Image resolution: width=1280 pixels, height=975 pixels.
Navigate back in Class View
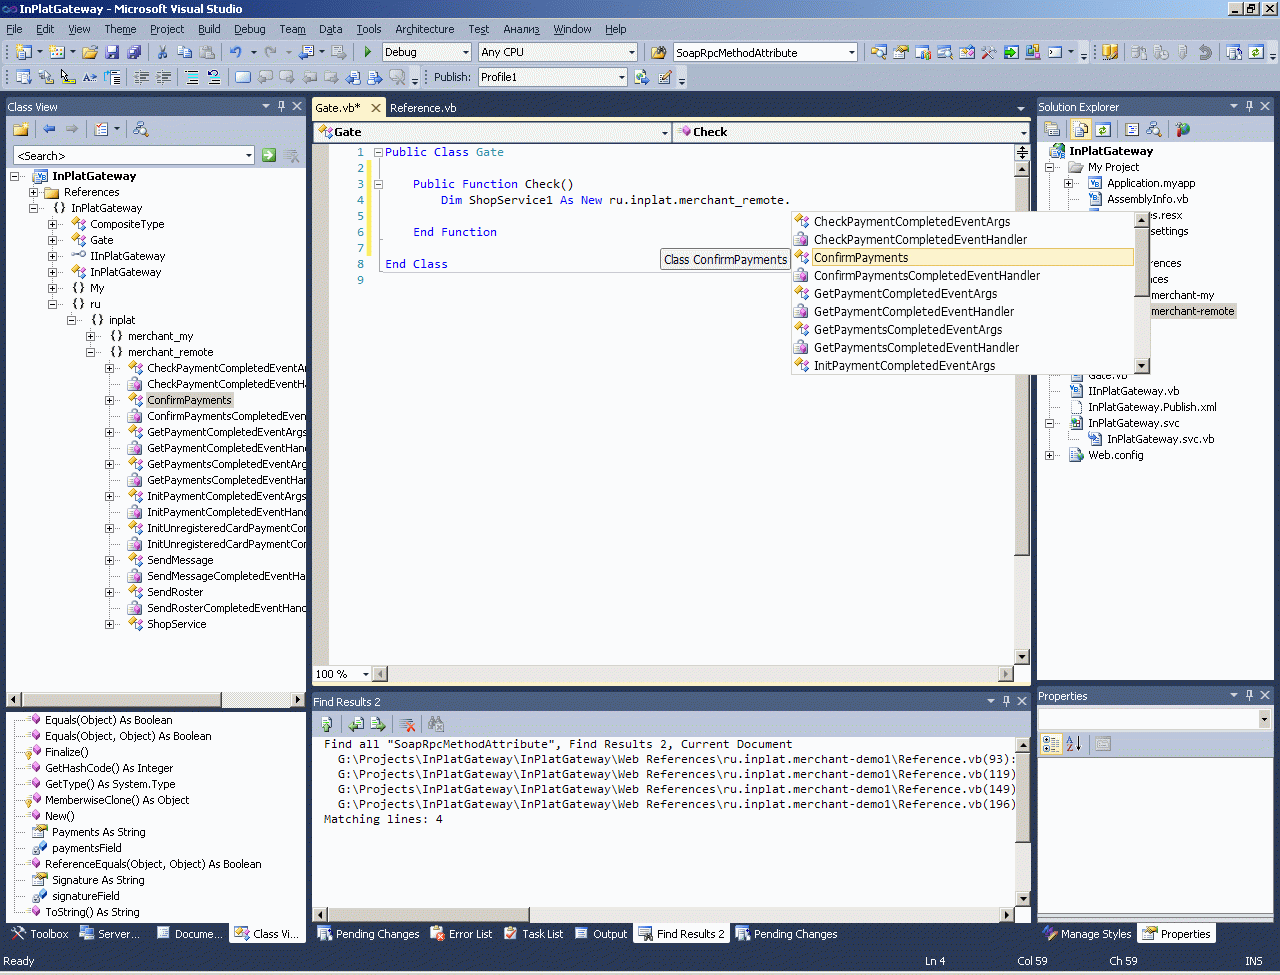(49, 129)
